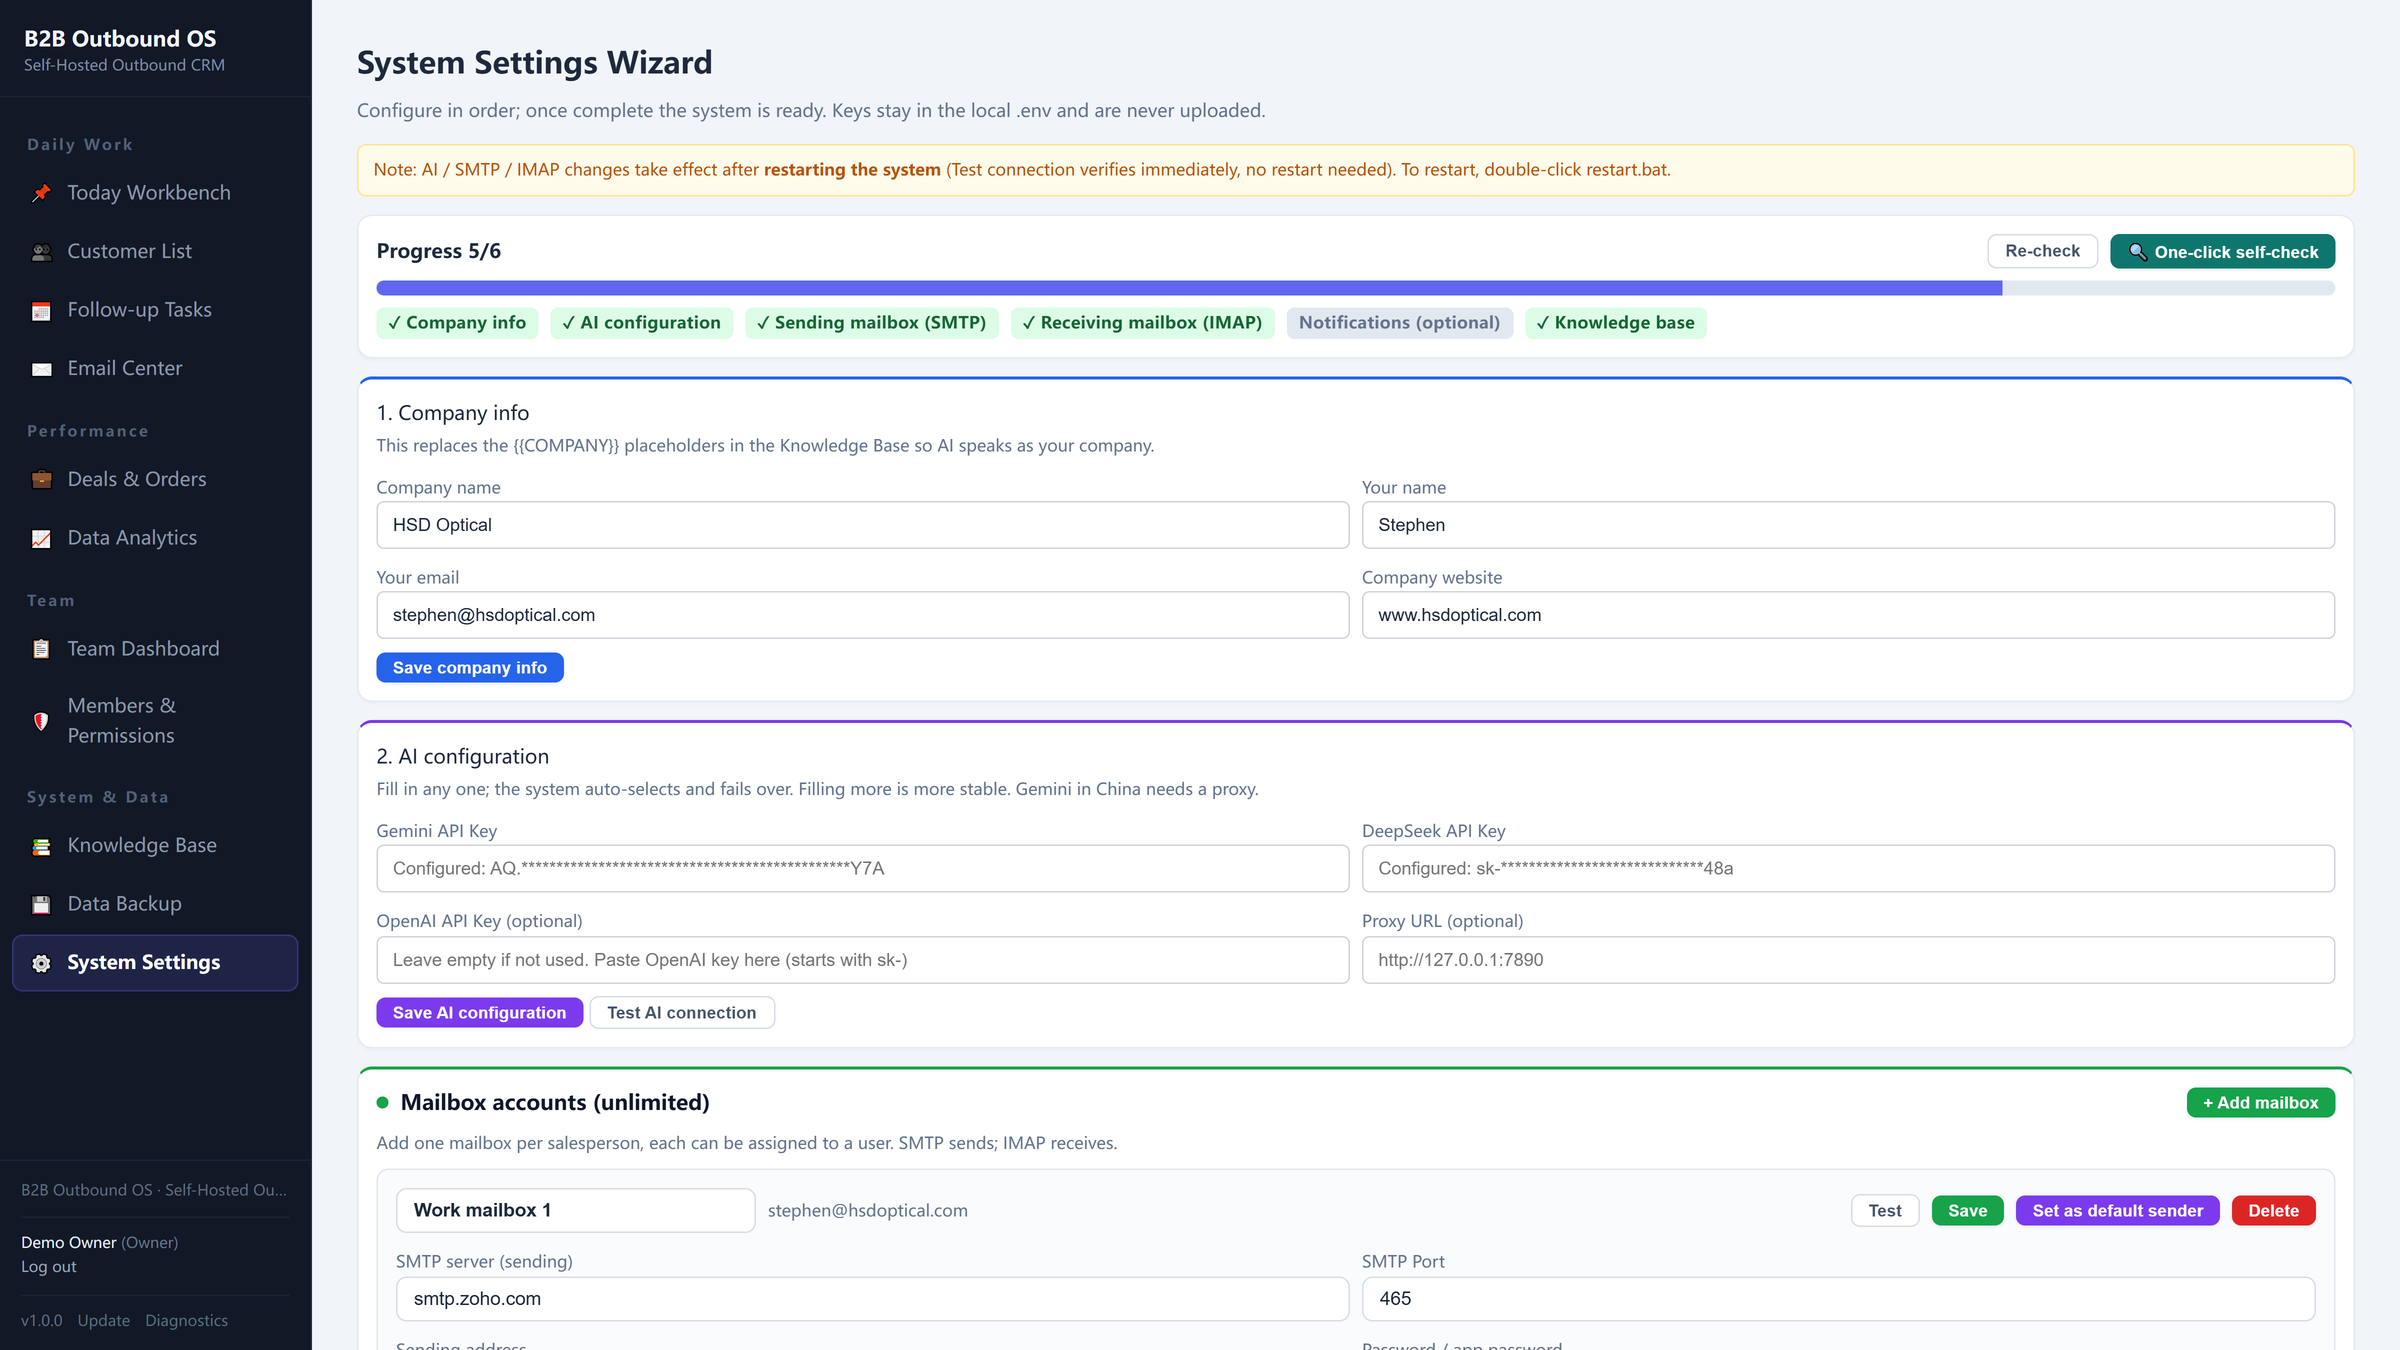Viewport: 2400px width, 1350px height.
Task: Run the One-click self-check
Action: [x=2222, y=252]
